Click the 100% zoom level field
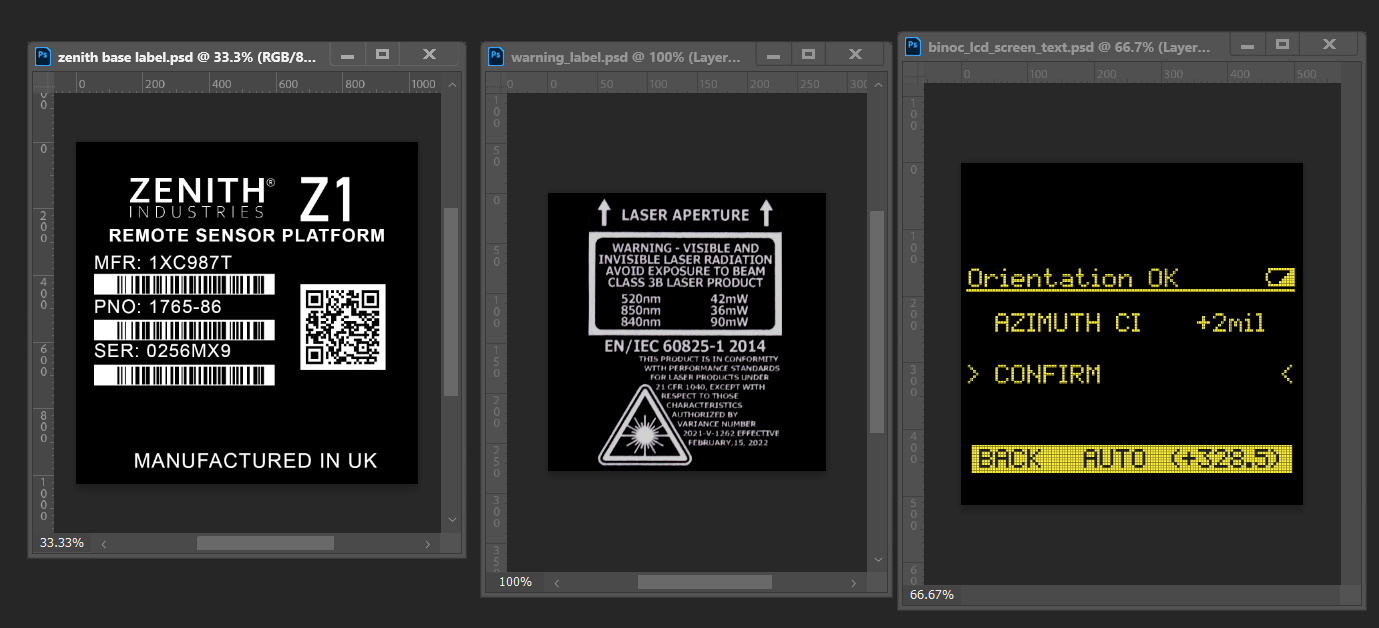1379x628 pixels. coord(515,581)
